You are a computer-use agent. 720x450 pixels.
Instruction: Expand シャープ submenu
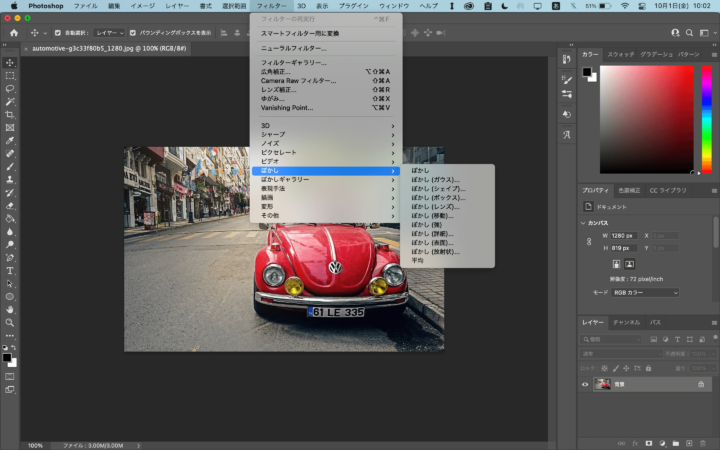[326, 135]
